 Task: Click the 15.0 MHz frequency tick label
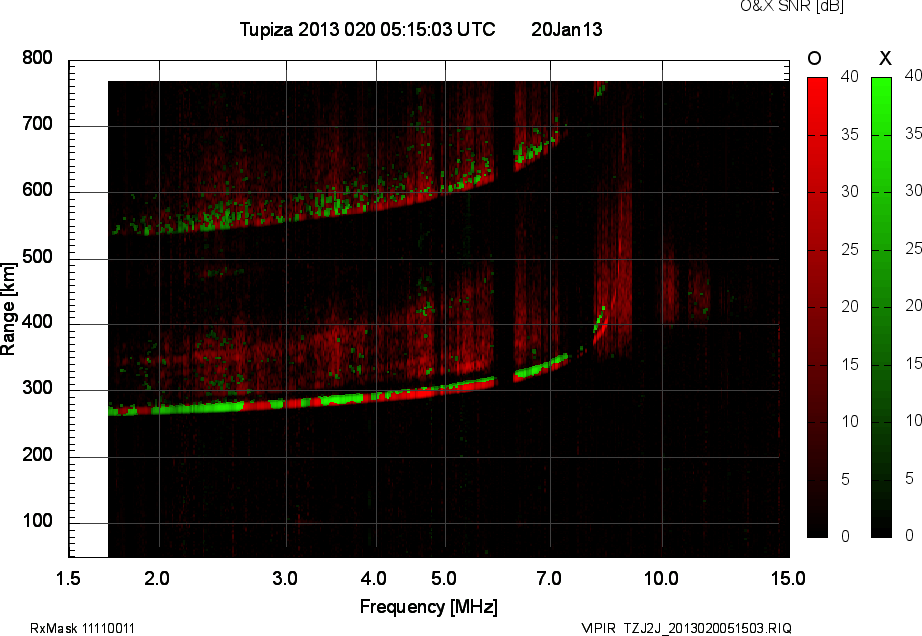788,578
